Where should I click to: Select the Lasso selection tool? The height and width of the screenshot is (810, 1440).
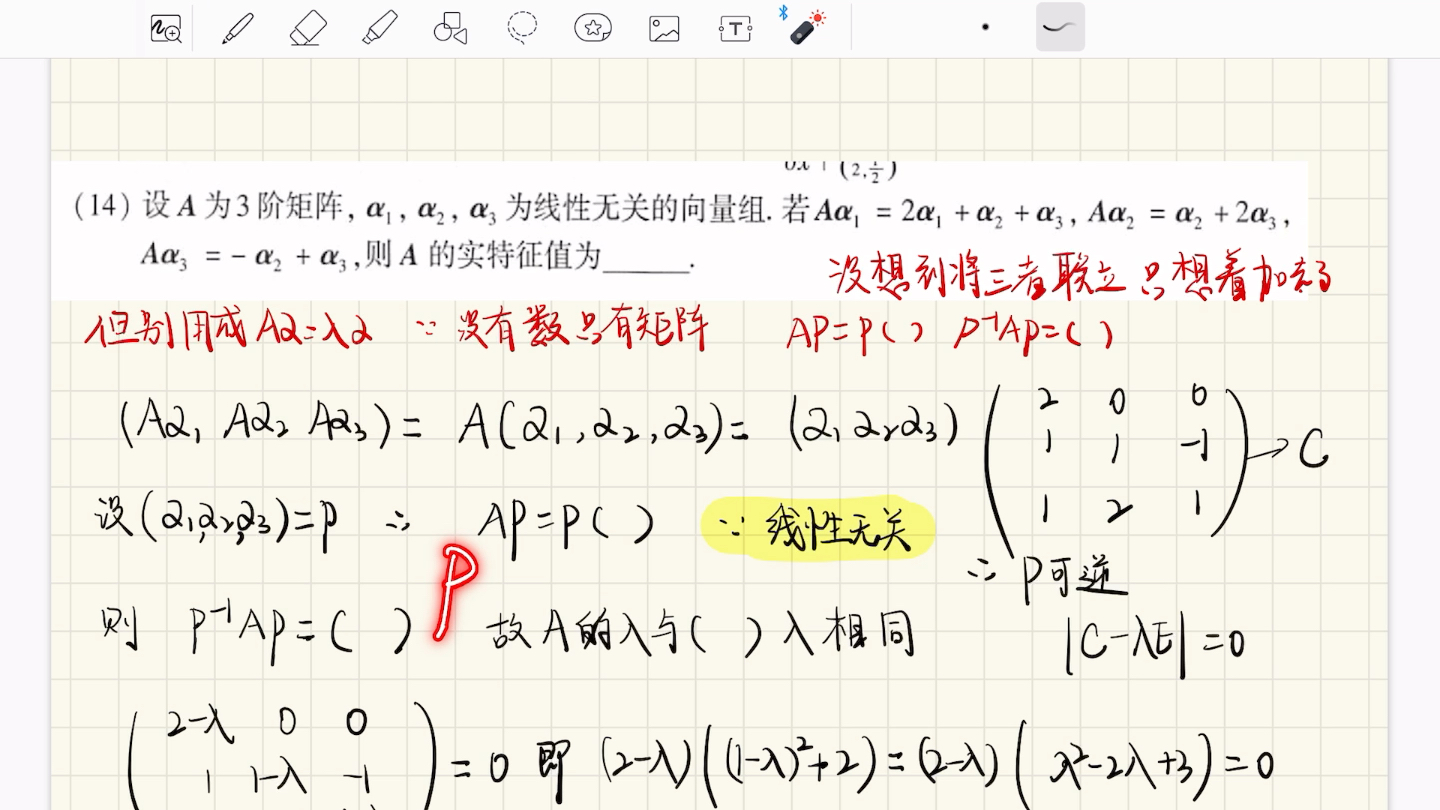(x=522, y=28)
